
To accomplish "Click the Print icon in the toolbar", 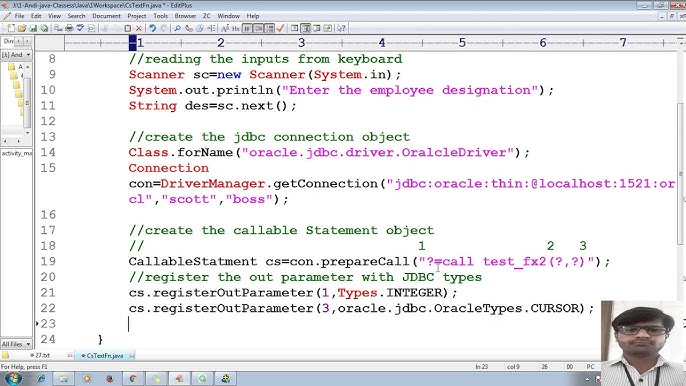I will (x=69, y=28).
